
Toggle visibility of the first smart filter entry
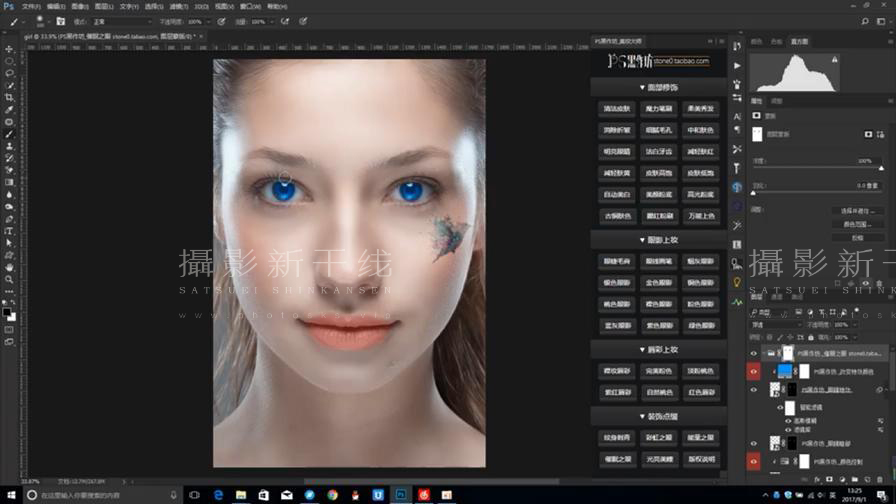(x=788, y=421)
